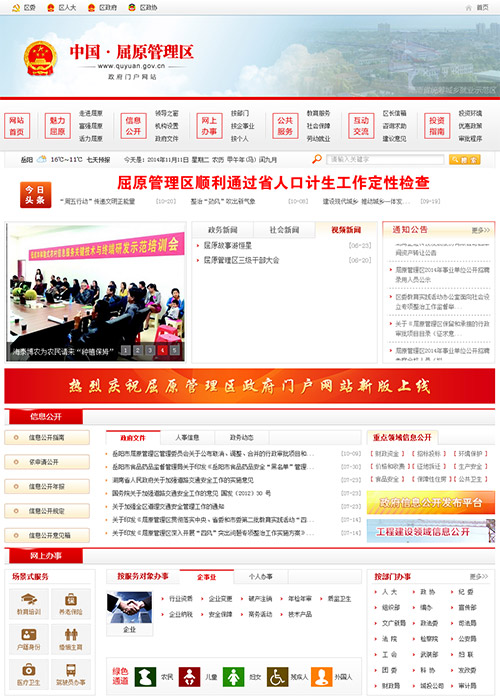This screenshot has height=699, width=500.
Task: Click the training meeting slideshow photo
Action: point(96,292)
